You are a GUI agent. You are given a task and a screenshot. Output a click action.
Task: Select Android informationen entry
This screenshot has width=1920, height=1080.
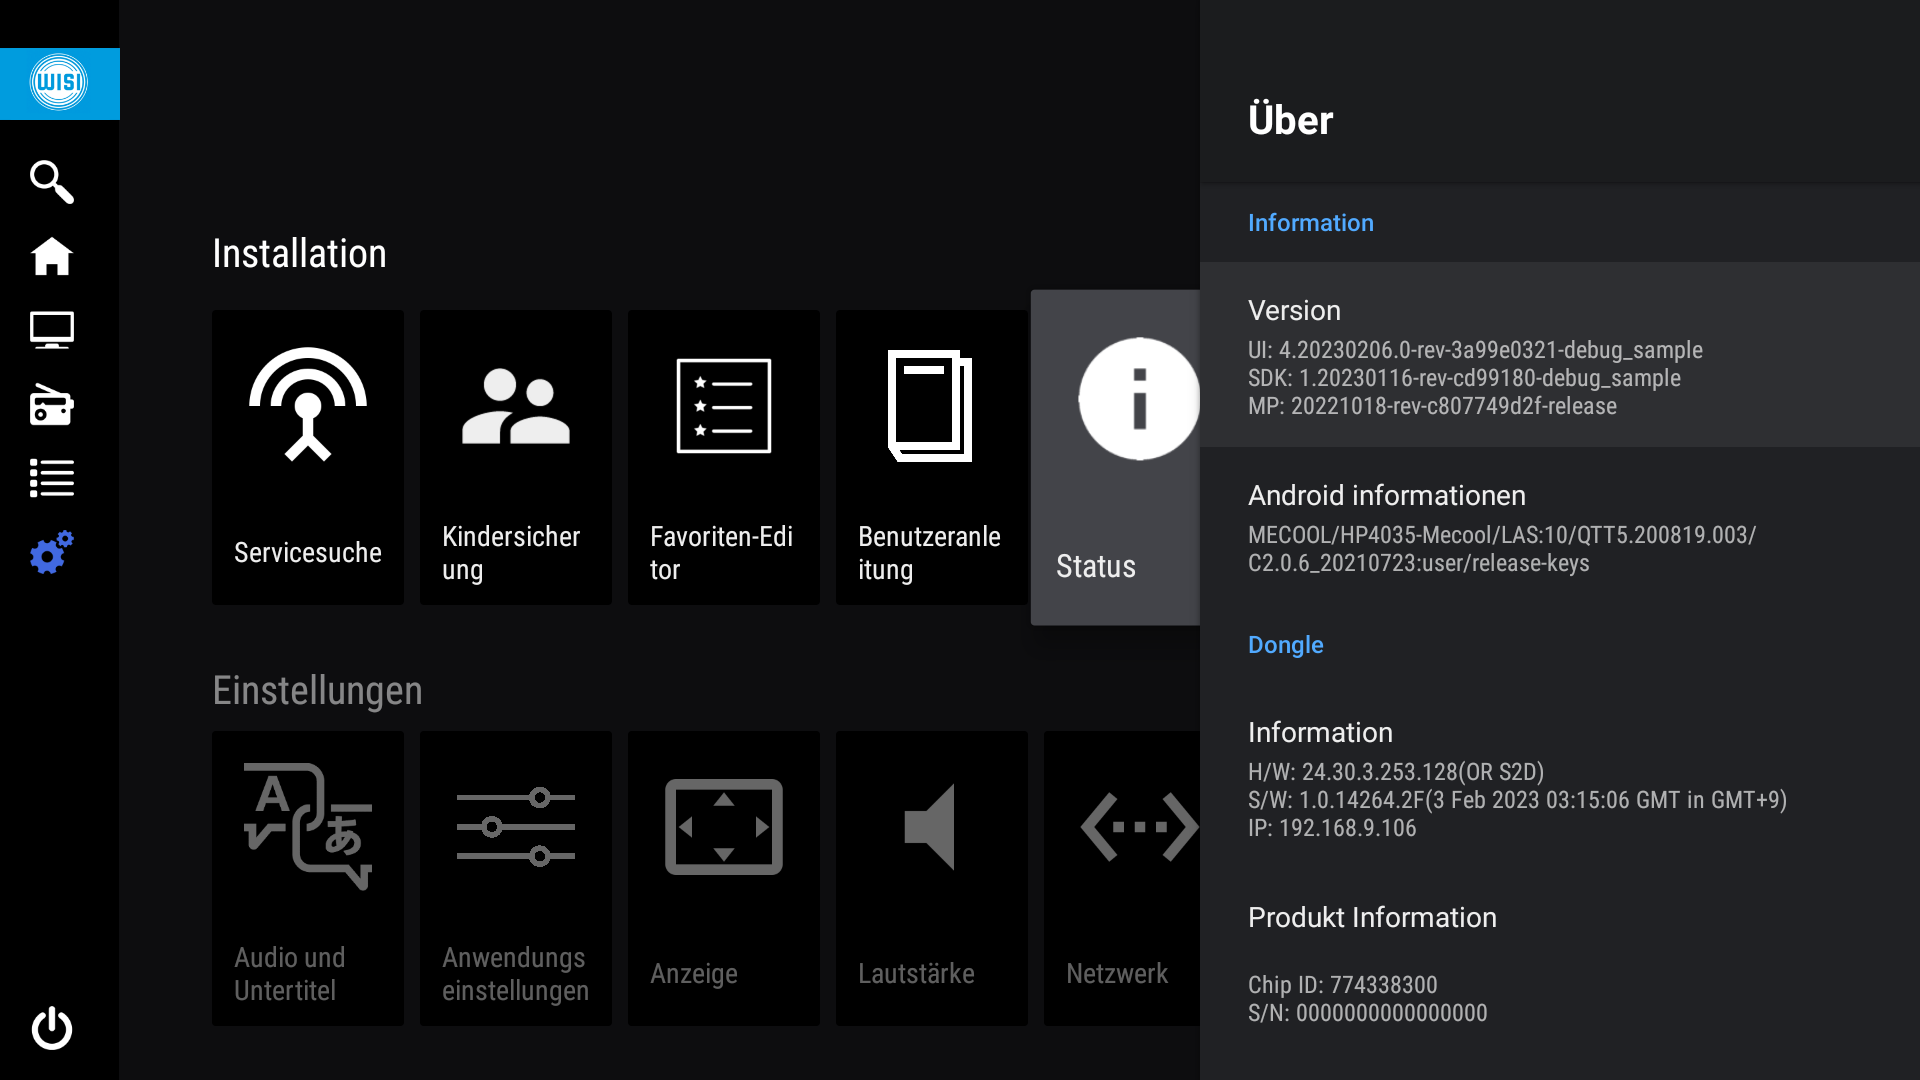[1558, 528]
